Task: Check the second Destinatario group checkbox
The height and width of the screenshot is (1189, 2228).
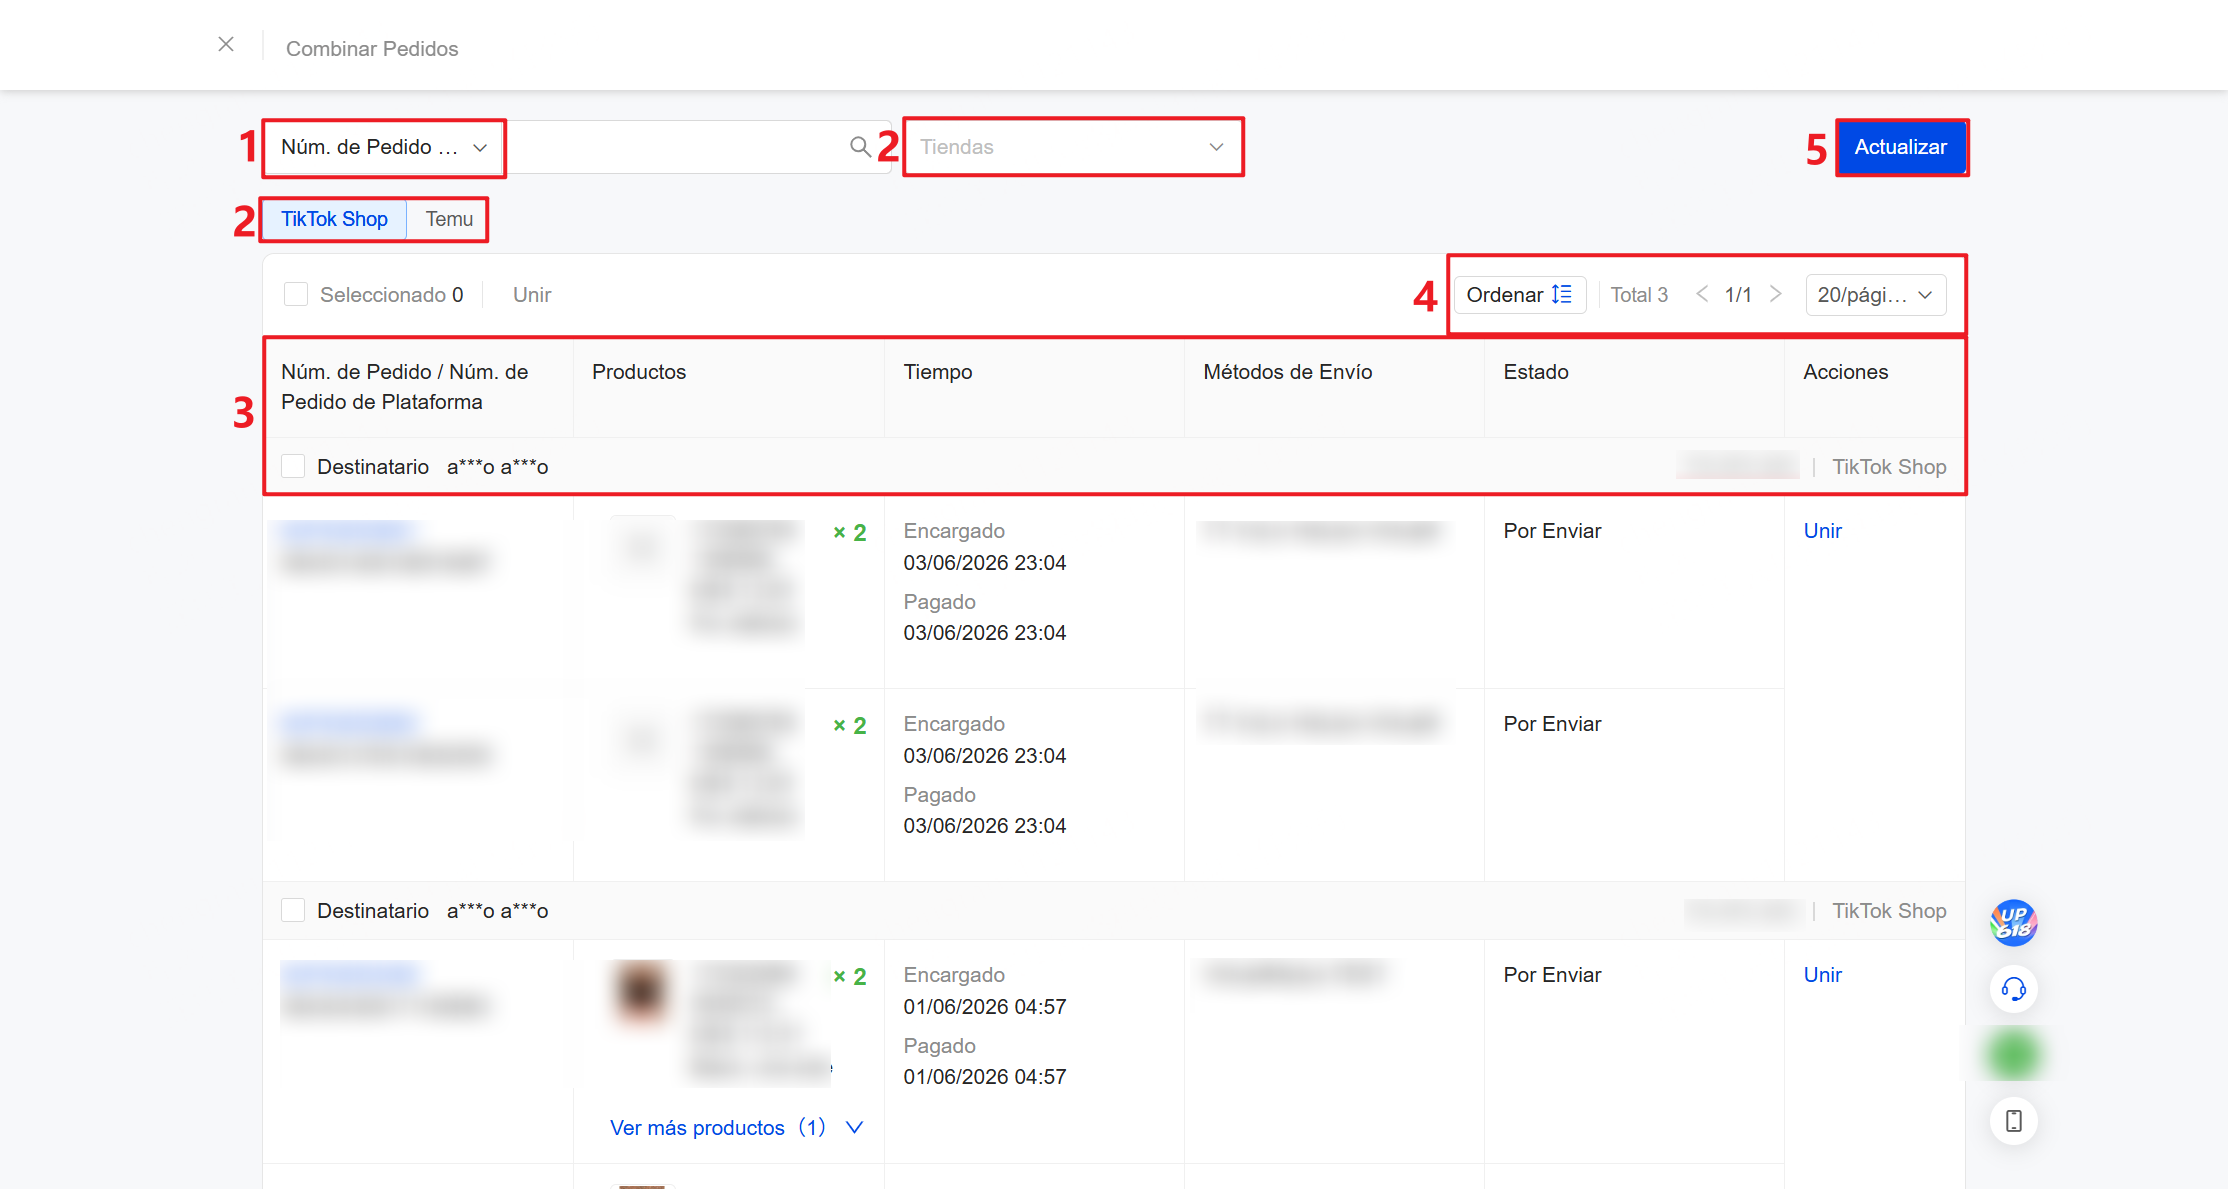Action: [293, 910]
